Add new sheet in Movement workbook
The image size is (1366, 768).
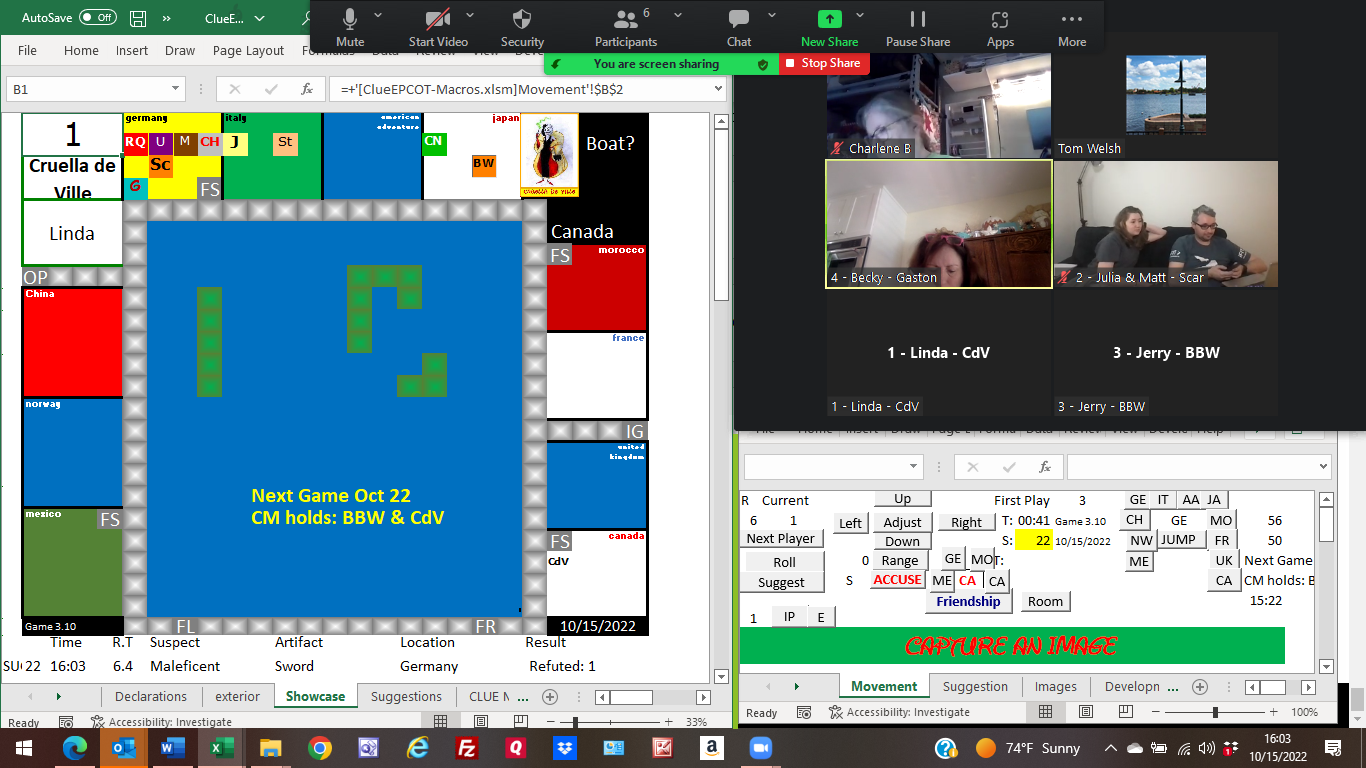(1200, 686)
